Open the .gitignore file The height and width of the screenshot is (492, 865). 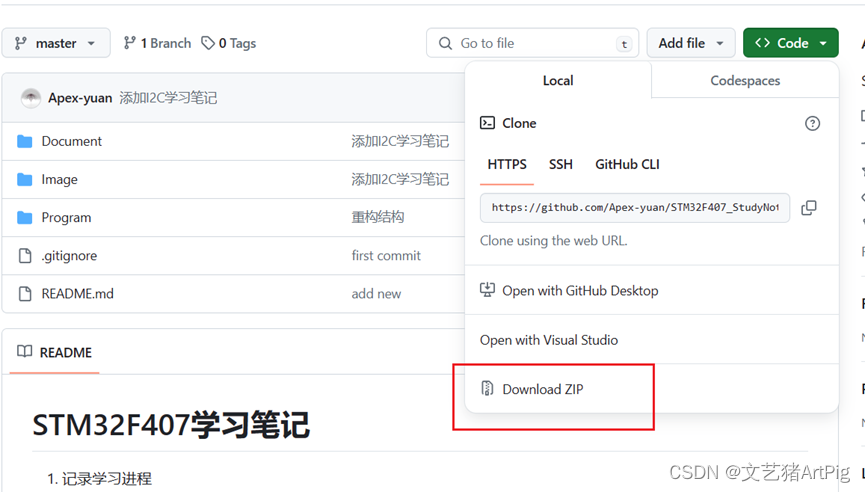coord(69,255)
